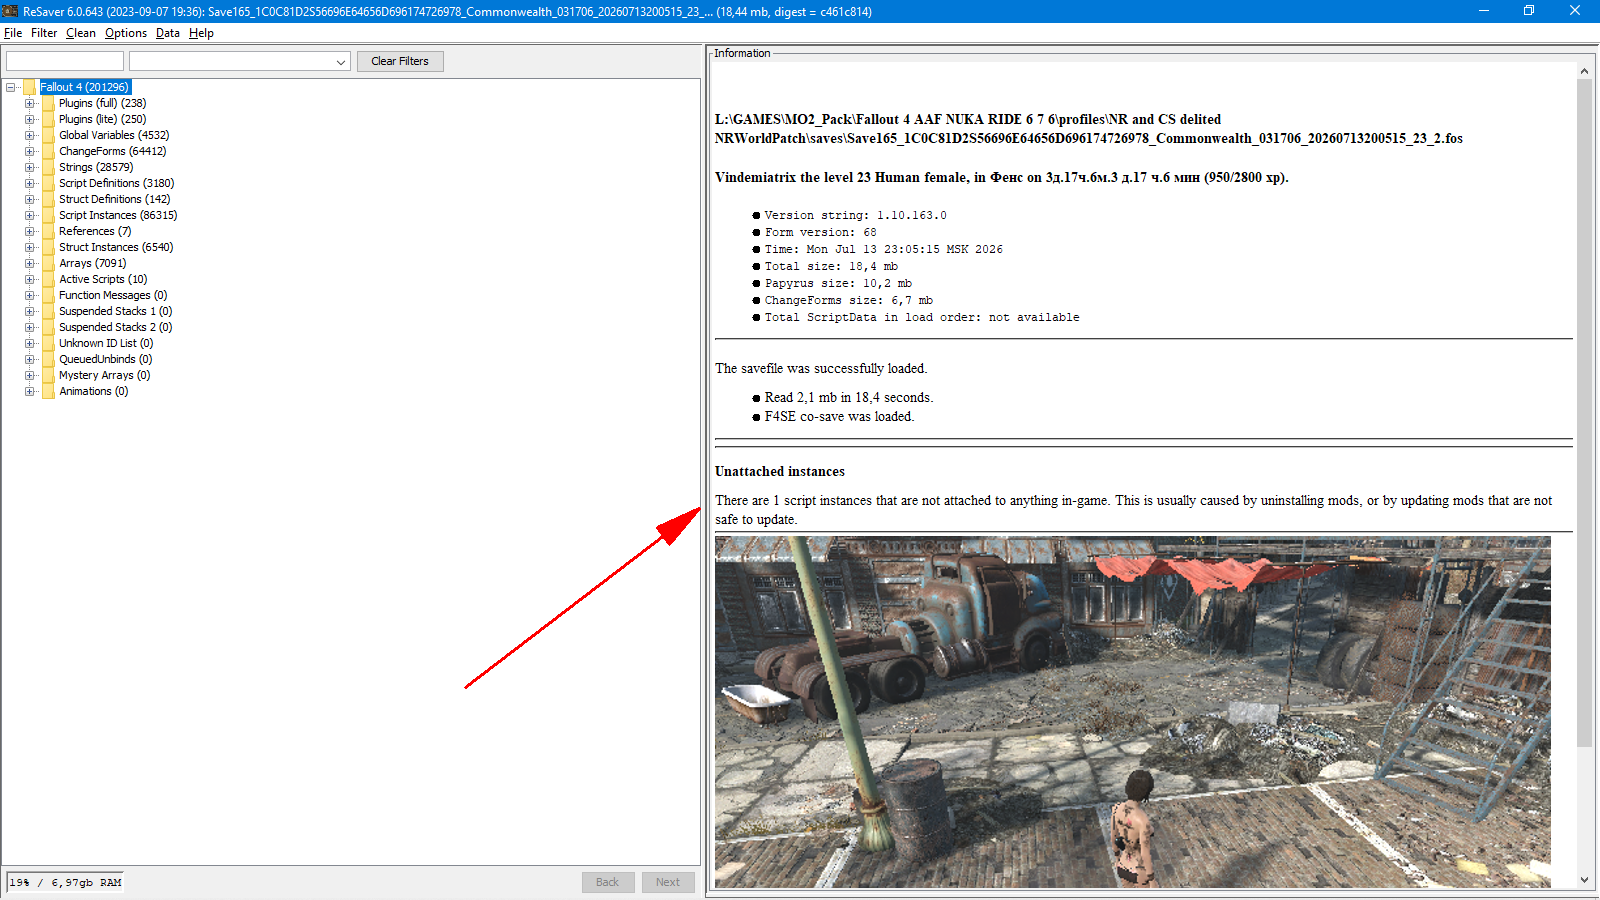Expand the Script Definitions node
Viewport: 1600px width, 900px height.
pyautogui.click(x=30, y=183)
